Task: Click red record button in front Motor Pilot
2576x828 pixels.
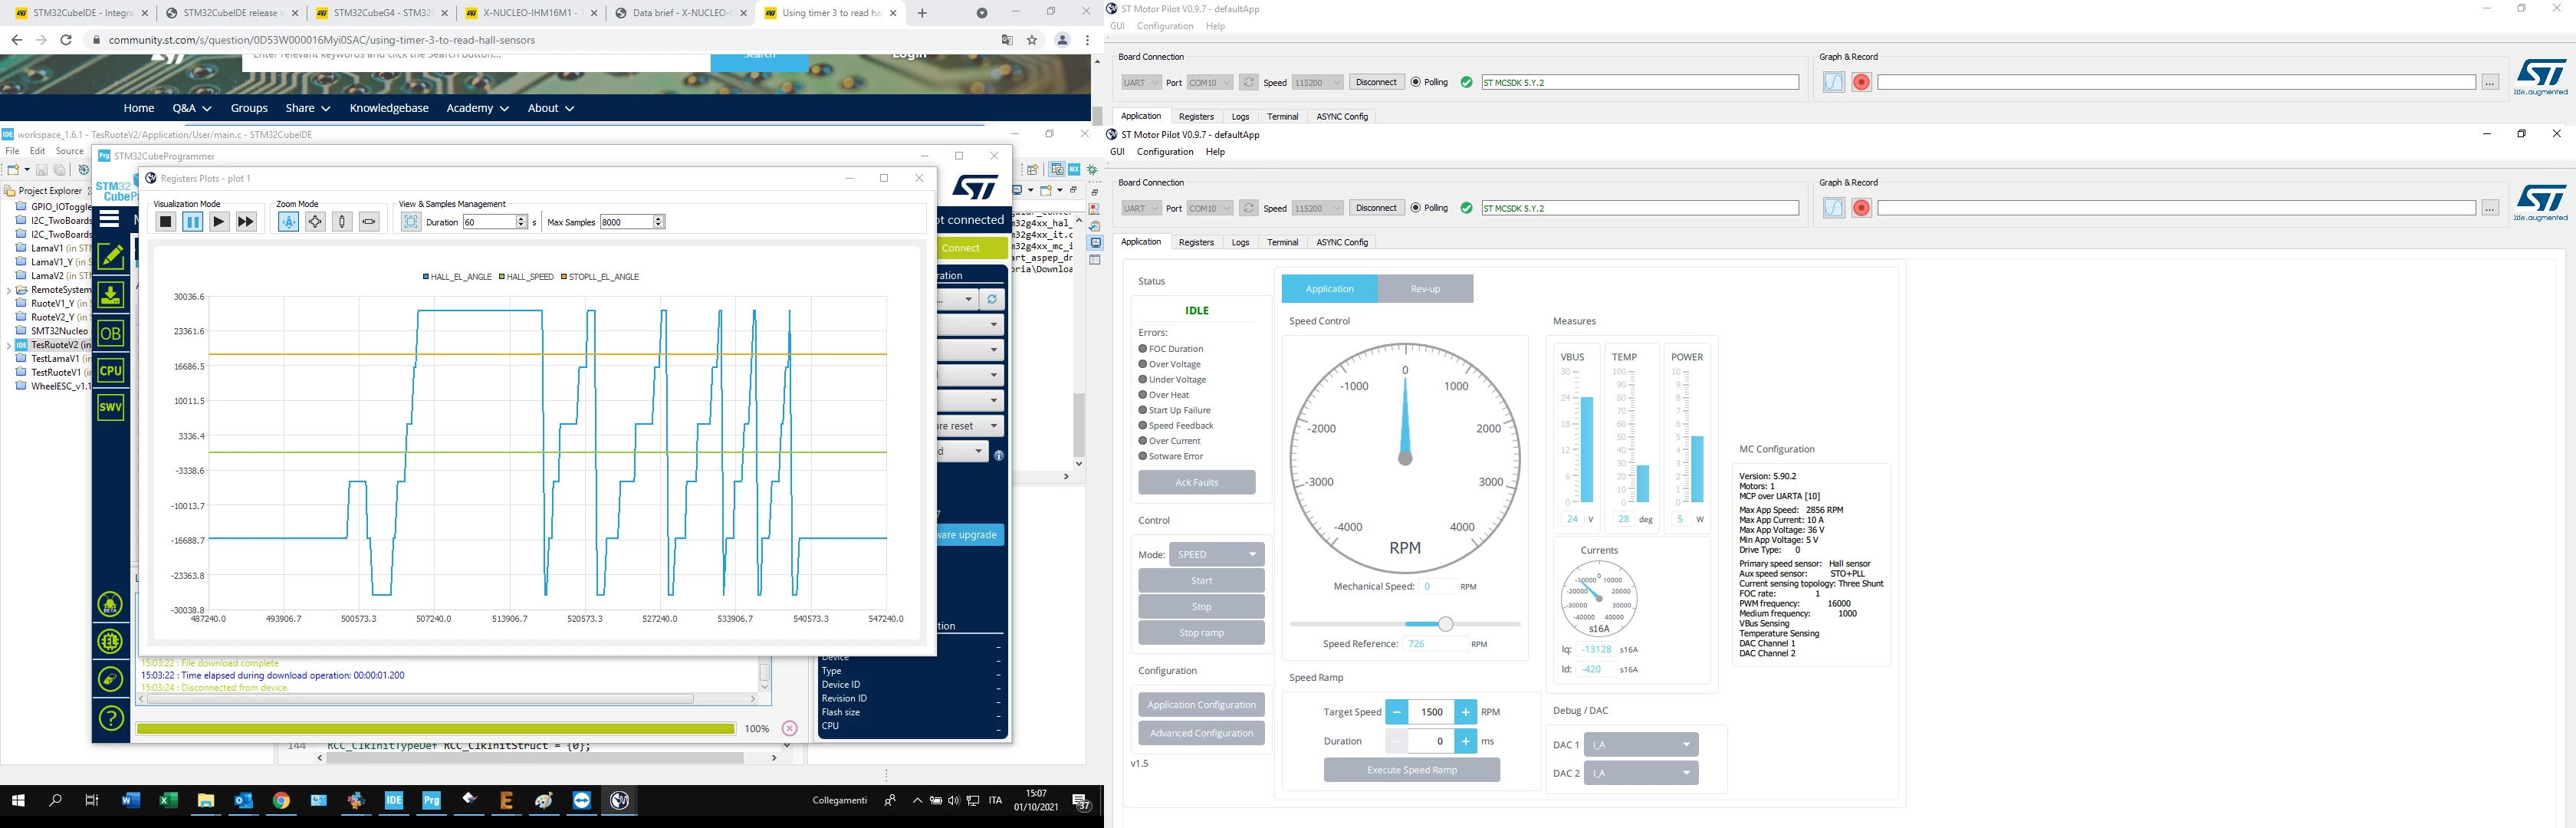Action: [1861, 208]
